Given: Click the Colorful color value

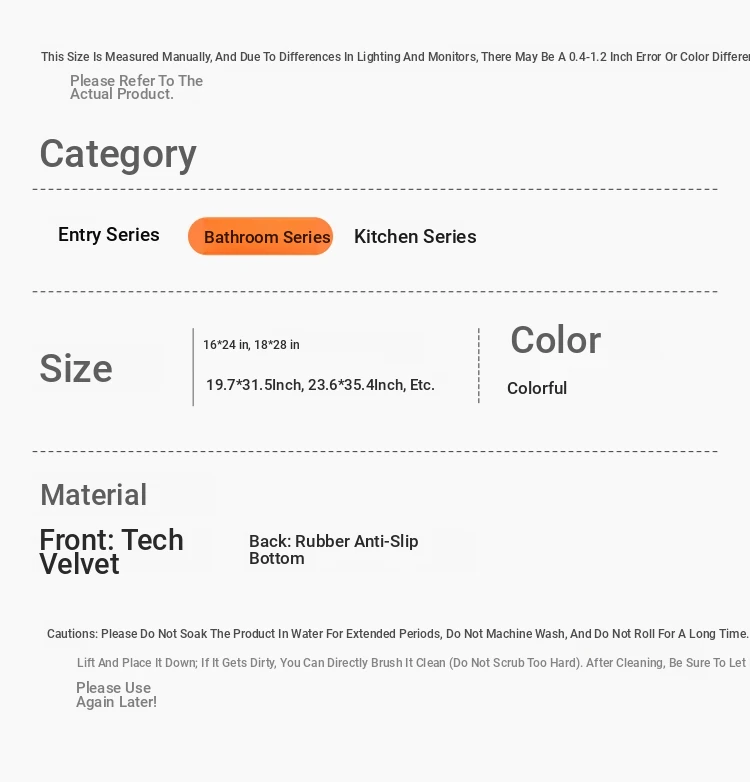Looking at the screenshot, I should 537,388.
